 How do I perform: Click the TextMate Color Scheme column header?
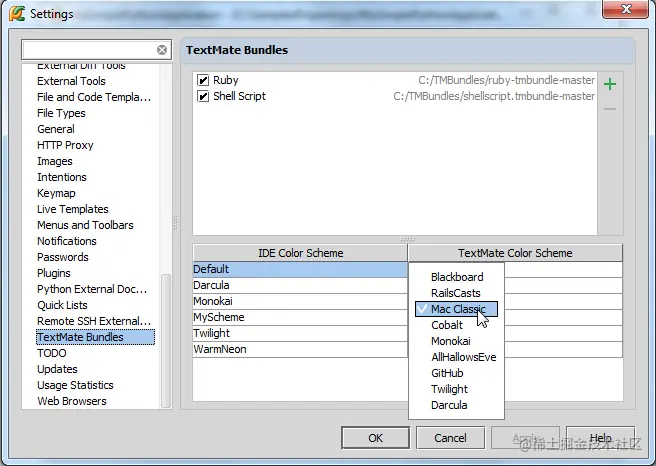[x=515, y=253]
